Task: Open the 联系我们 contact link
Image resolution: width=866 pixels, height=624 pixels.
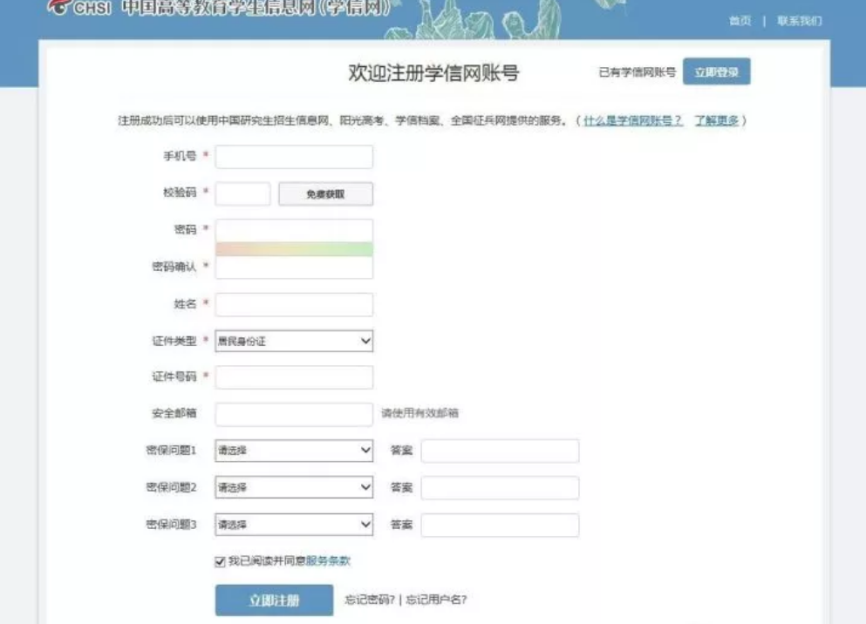Action: pos(799,21)
